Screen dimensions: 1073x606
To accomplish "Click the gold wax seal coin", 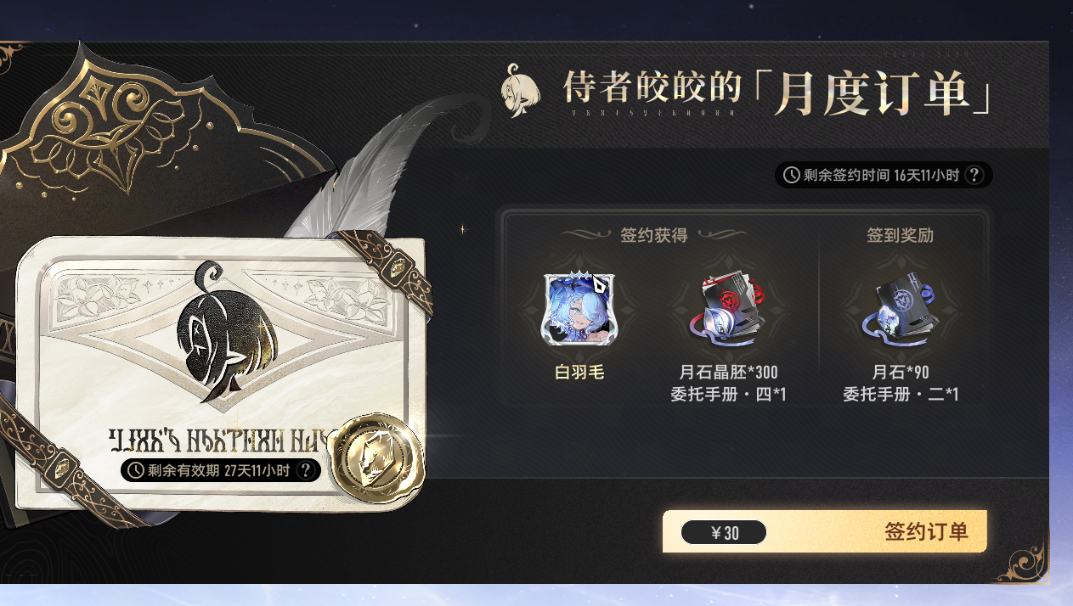I will [x=377, y=458].
